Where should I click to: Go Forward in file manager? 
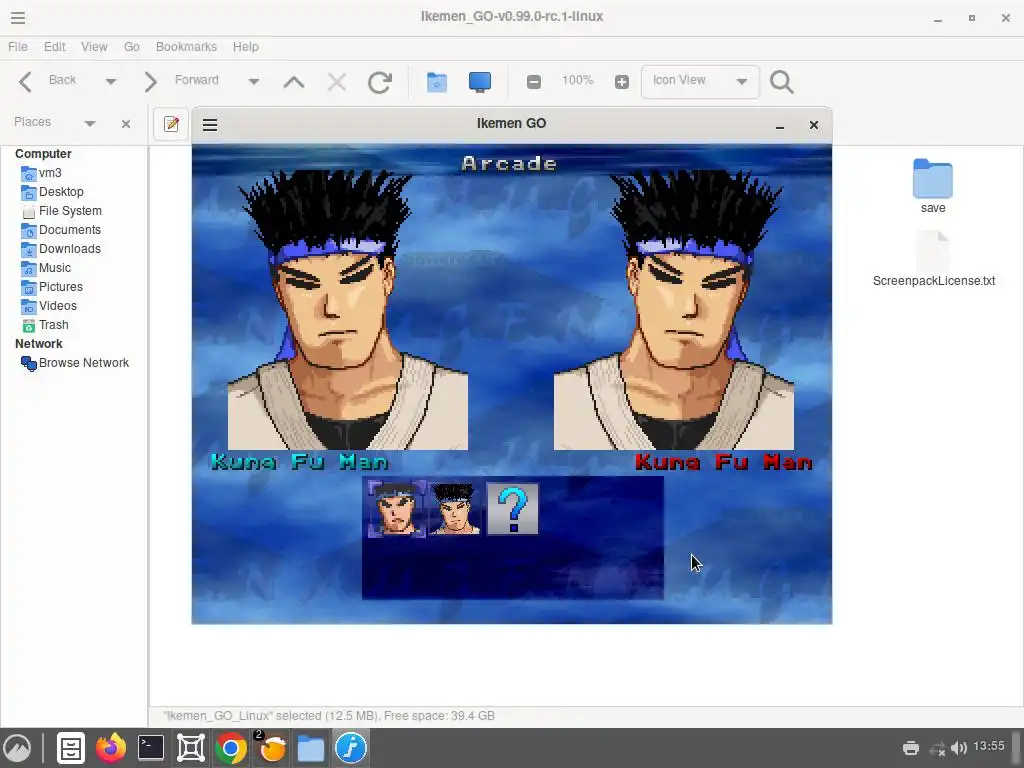180,81
